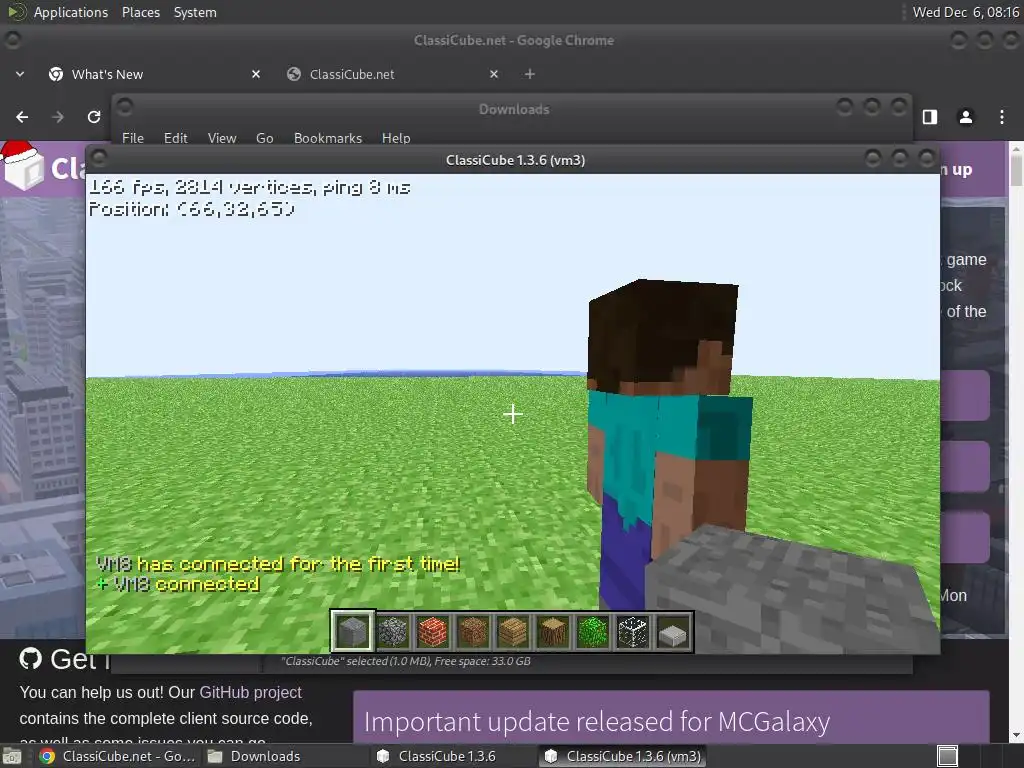Select the cobblestone block in the hotbar
This screenshot has width=1024, height=768.
[x=393, y=632]
